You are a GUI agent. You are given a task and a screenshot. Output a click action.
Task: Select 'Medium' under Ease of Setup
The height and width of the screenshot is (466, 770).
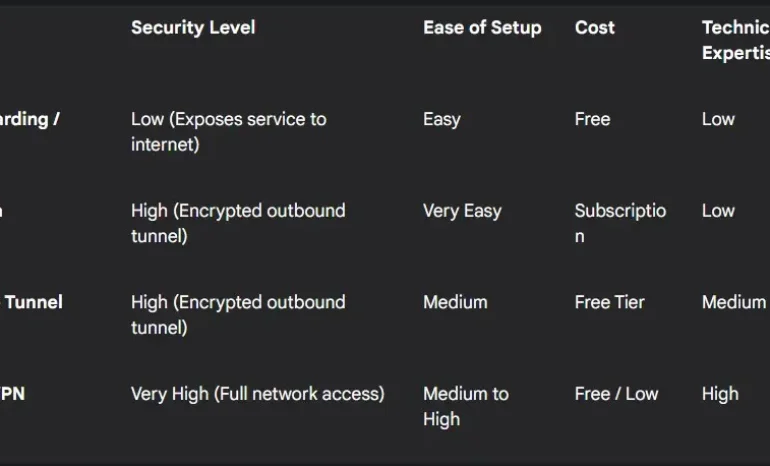455,302
